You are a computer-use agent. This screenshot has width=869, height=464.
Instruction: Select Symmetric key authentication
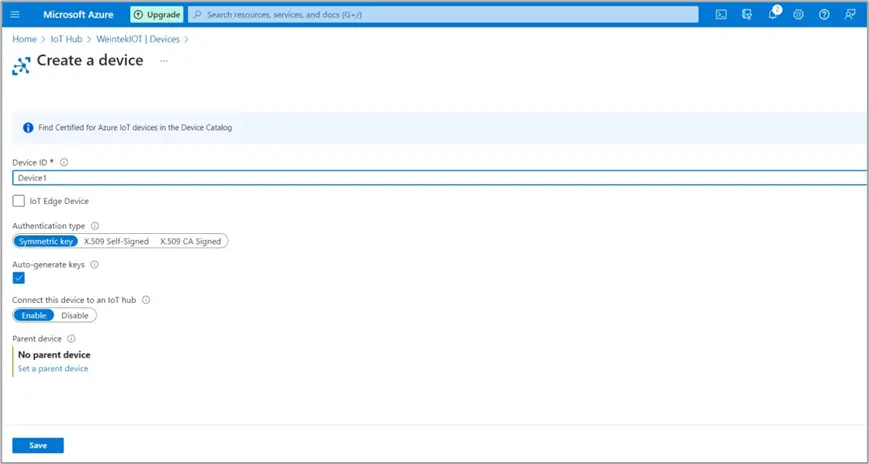46,241
